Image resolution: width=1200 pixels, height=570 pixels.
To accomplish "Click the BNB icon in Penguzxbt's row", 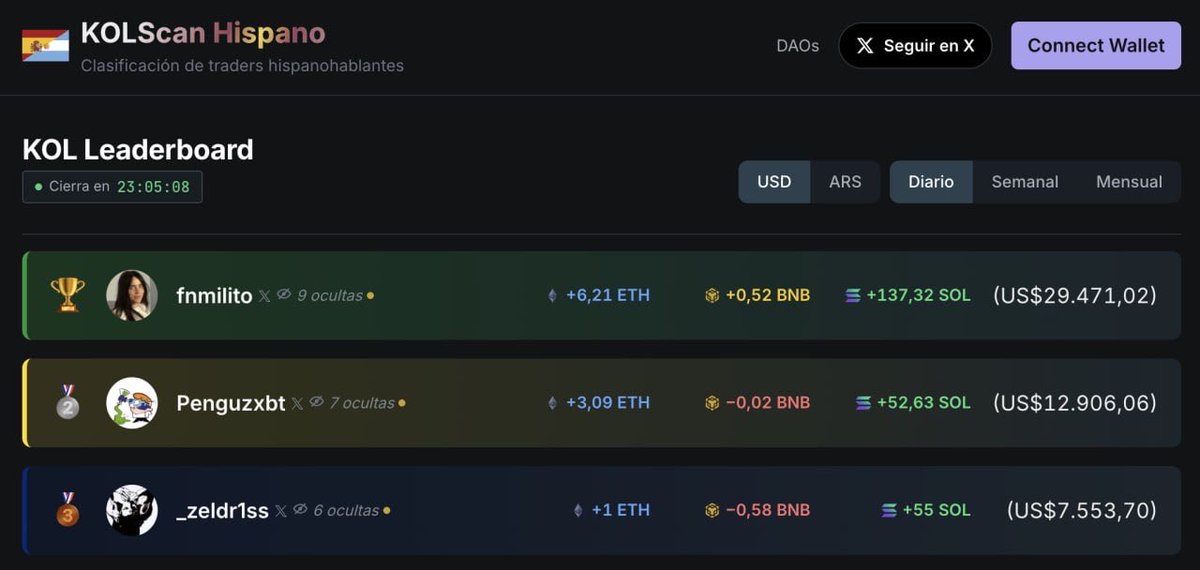I will [712, 403].
